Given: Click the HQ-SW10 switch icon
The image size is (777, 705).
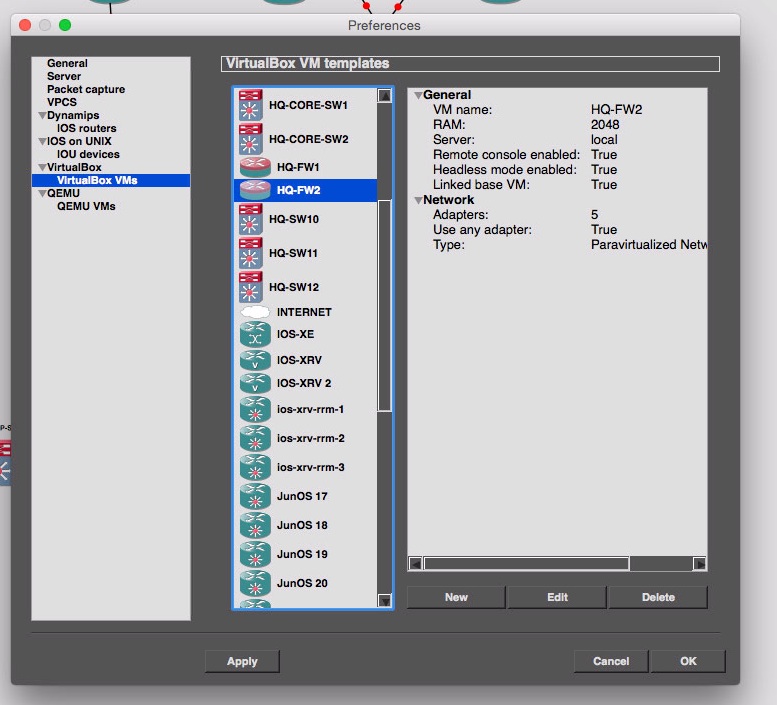Looking at the screenshot, I should (x=250, y=219).
